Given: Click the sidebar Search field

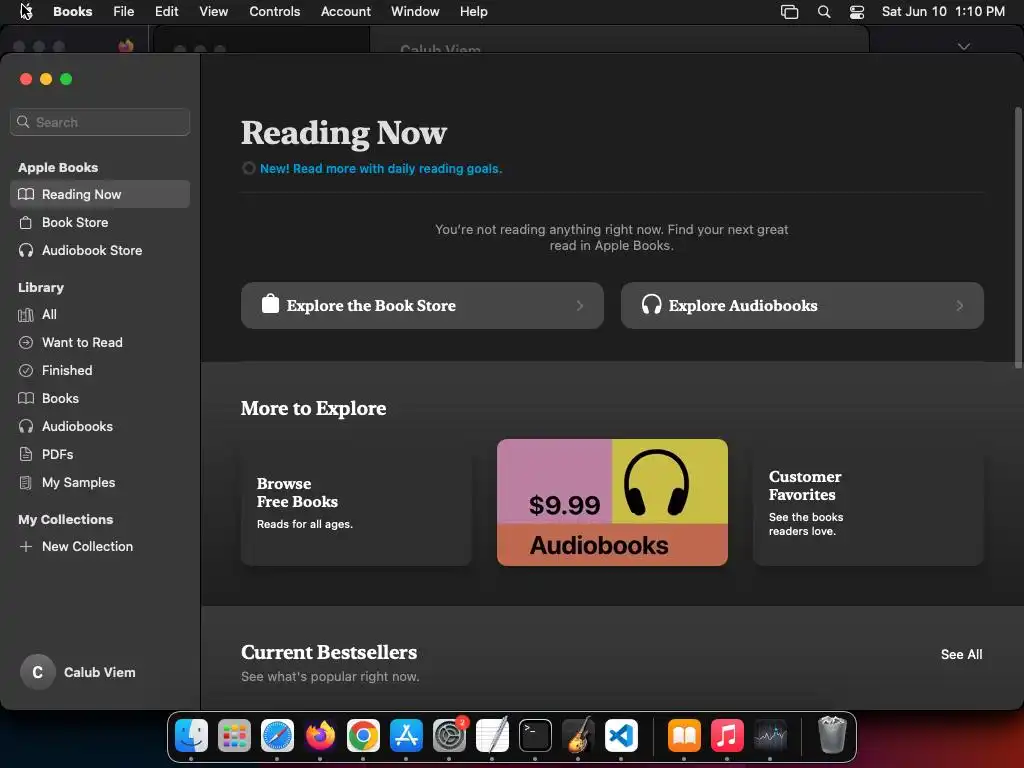Looking at the screenshot, I should pos(100,122).
